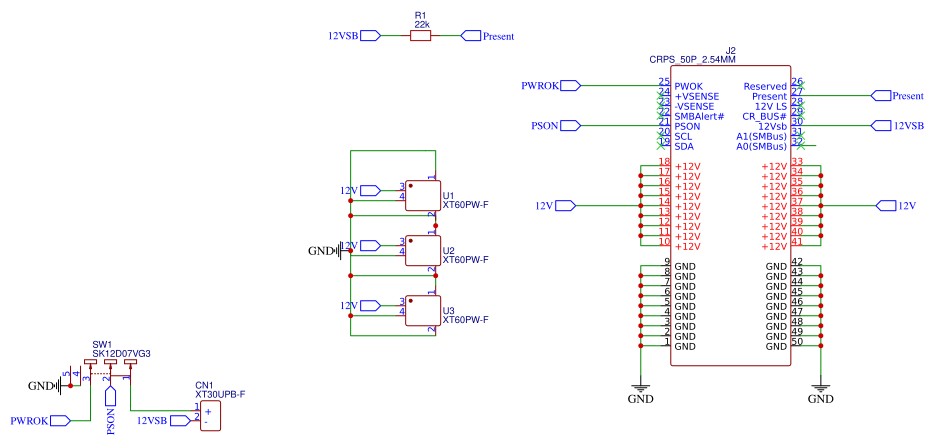
Task: Click the +VSENSE pin label
Action: click(696, 96)
